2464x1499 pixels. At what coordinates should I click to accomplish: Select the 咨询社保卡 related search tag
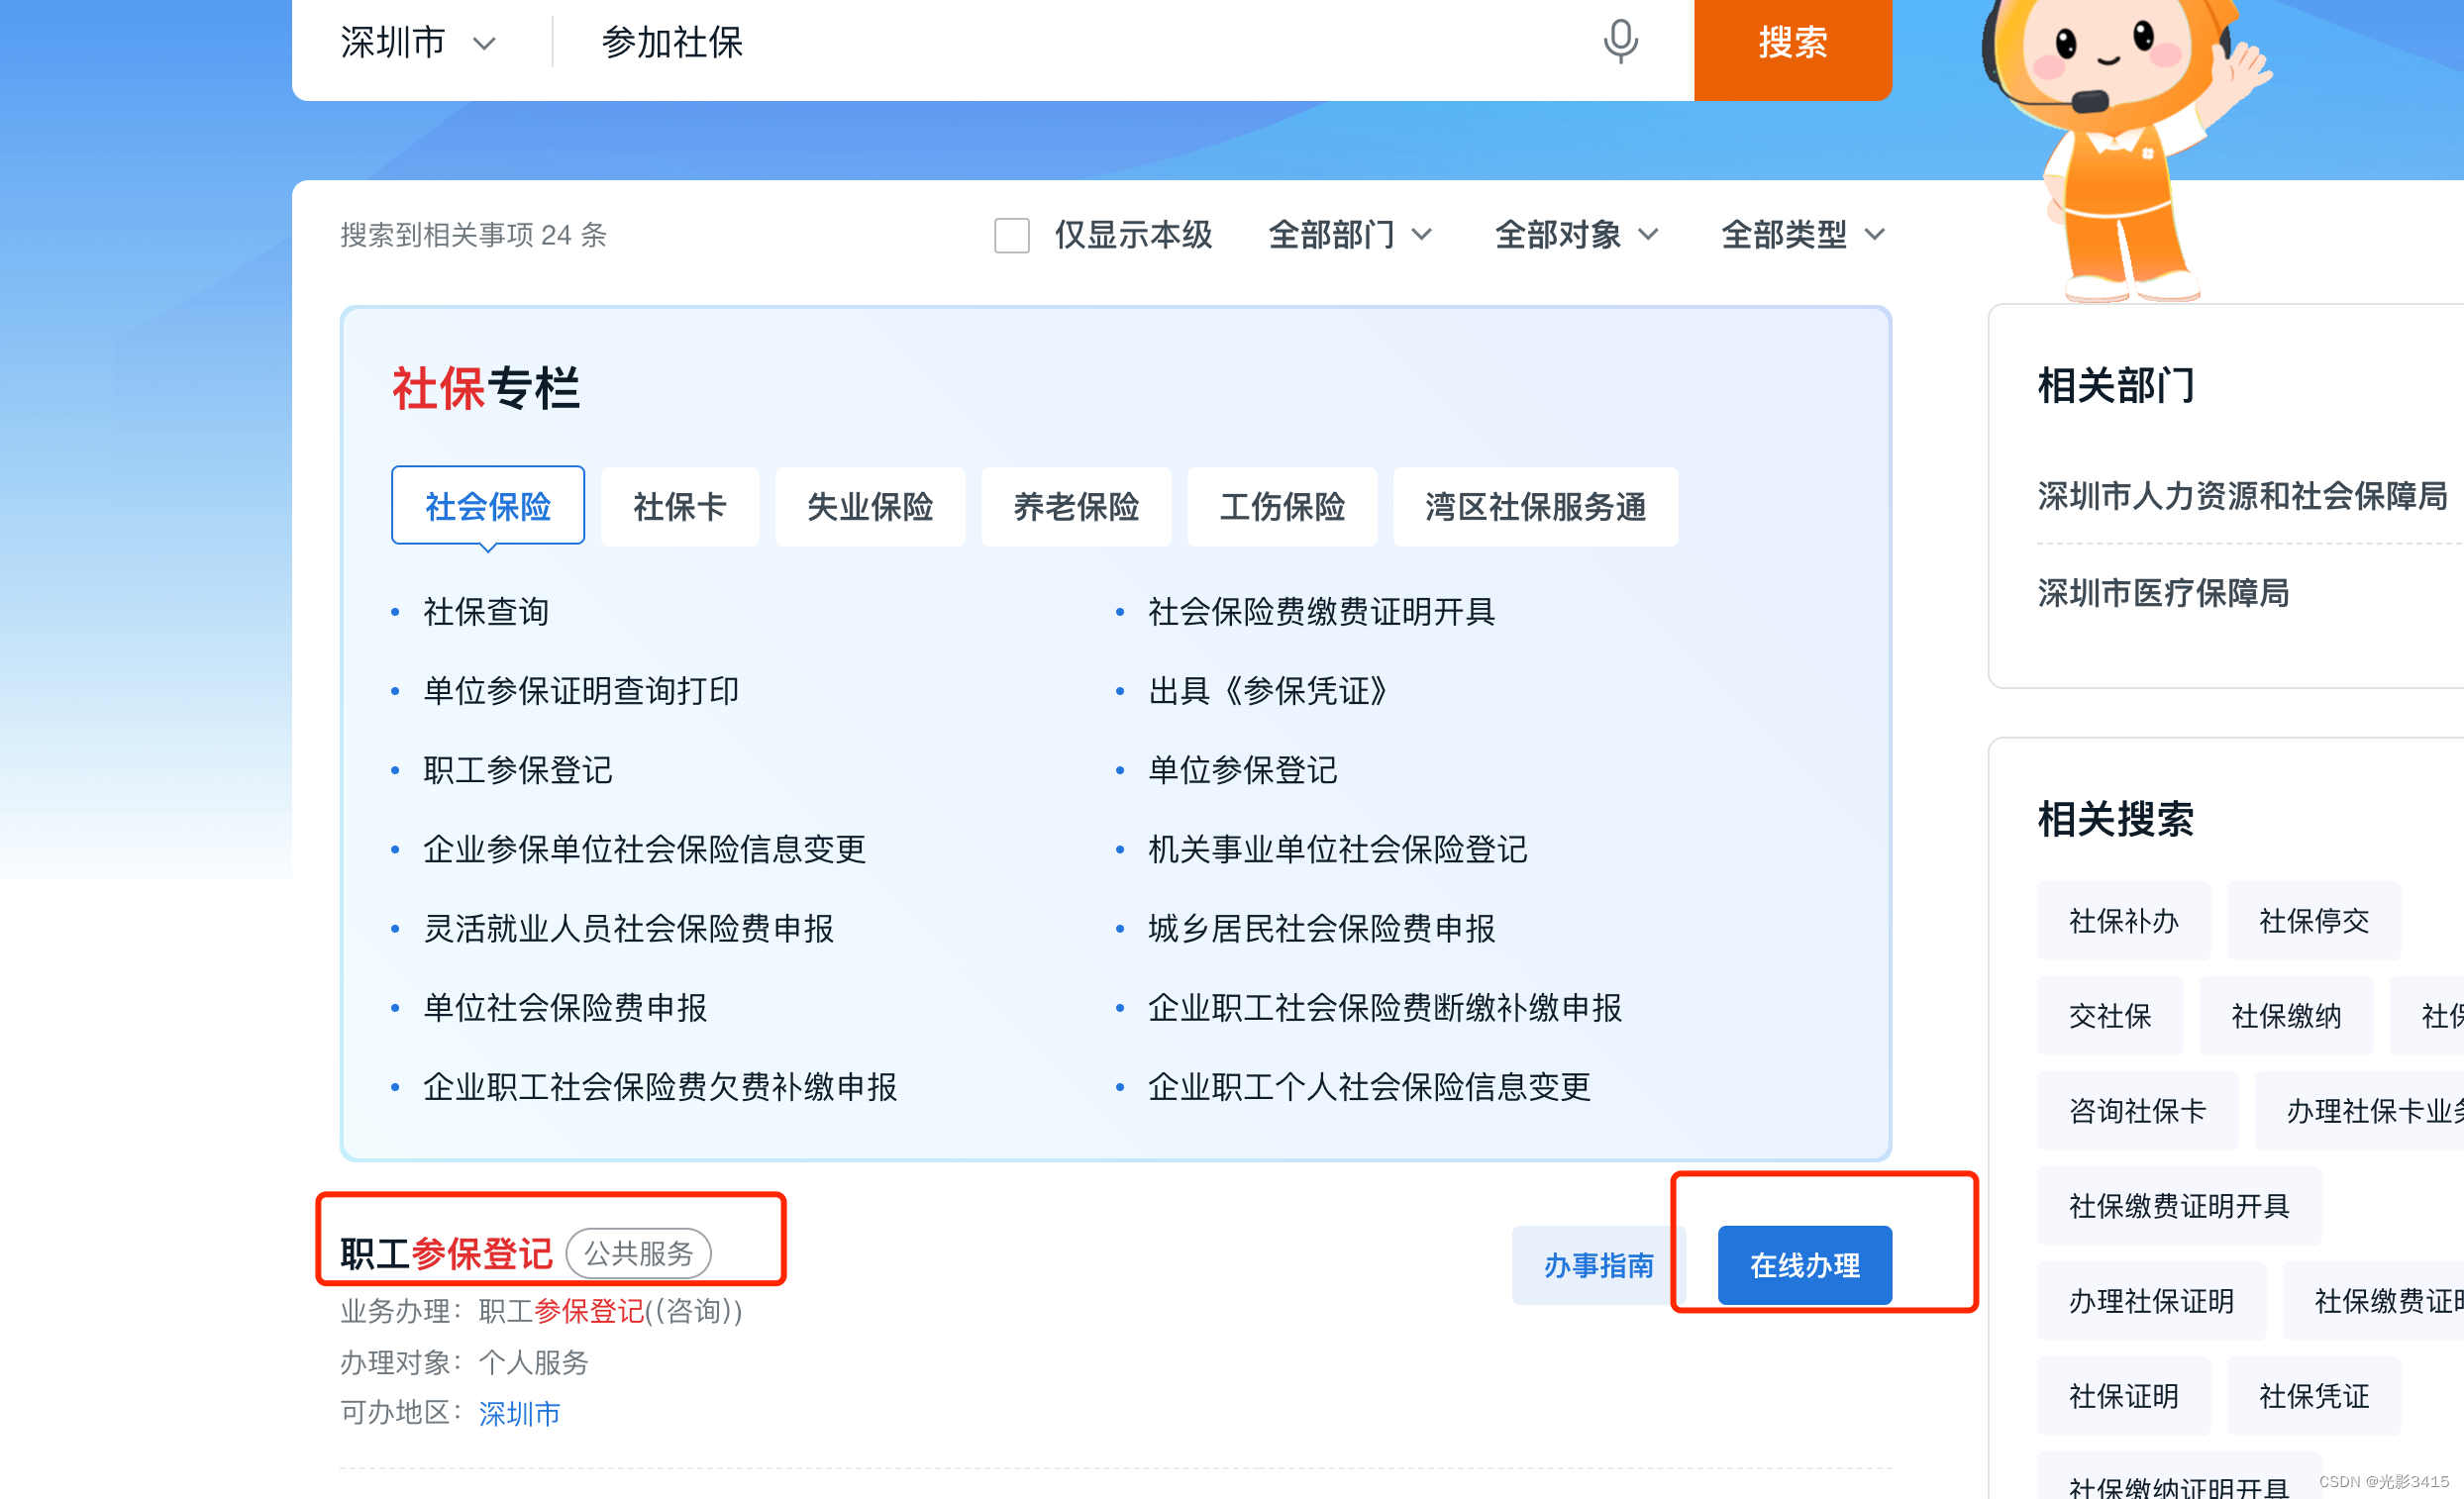(x=2137, y=1110)
